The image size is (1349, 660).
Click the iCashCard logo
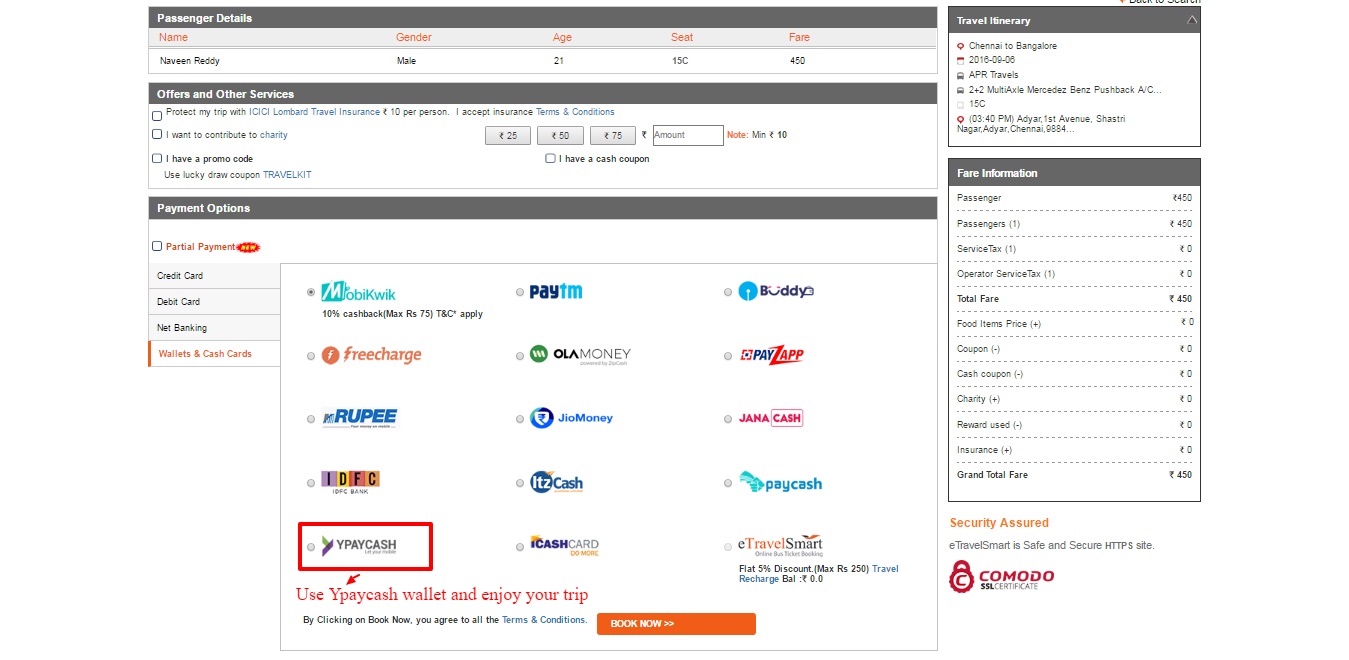564,546
